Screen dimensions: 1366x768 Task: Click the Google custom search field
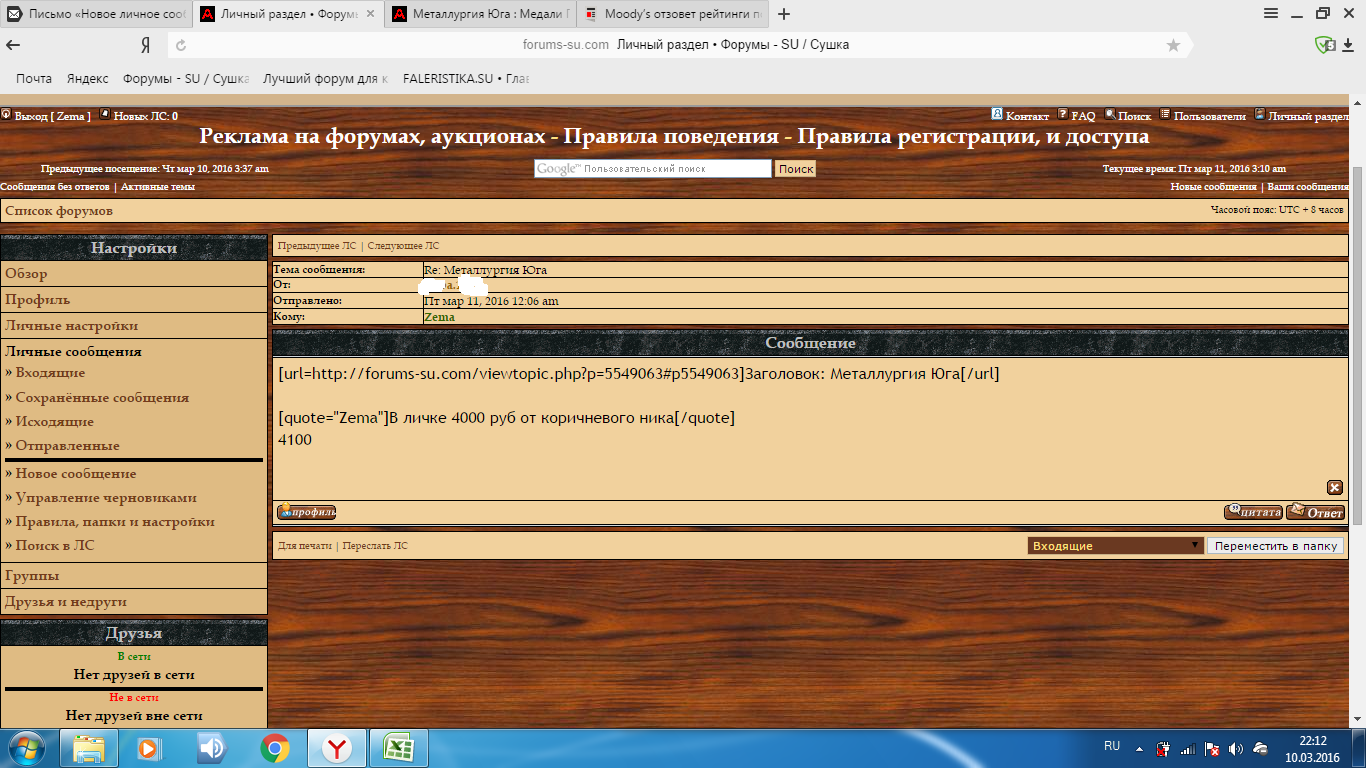[x=652, y=169]
